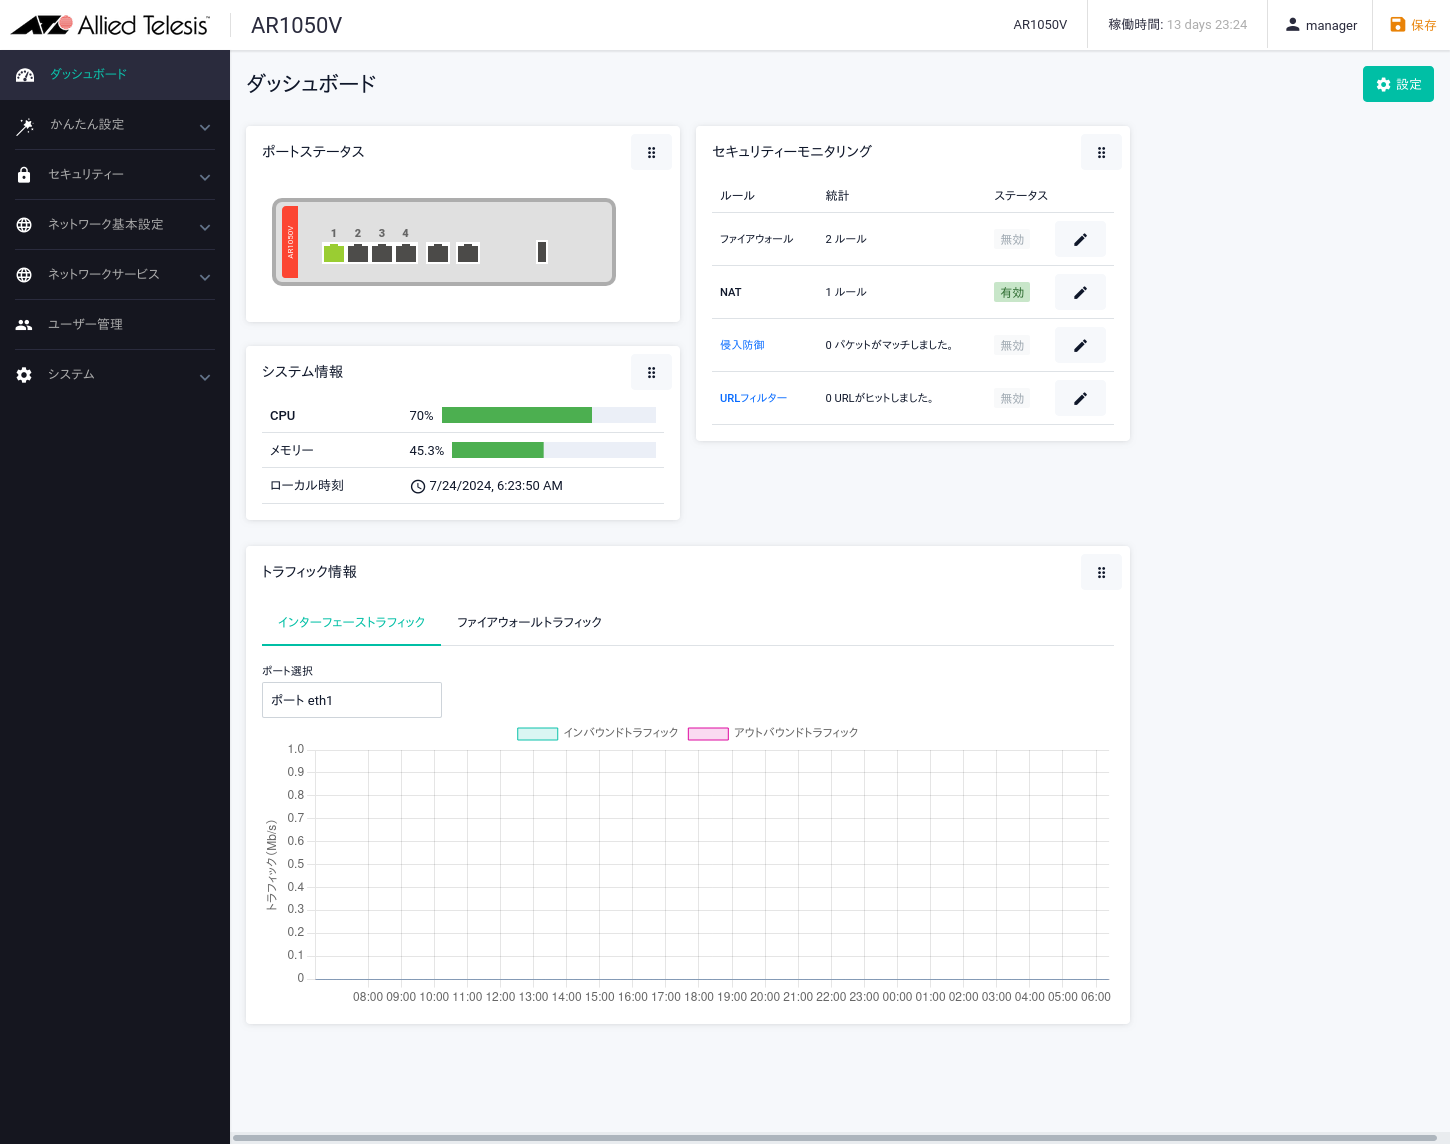Click the green 設定 button
The height and width of the screenshot is (1144, 1450).
point(1398,85)
